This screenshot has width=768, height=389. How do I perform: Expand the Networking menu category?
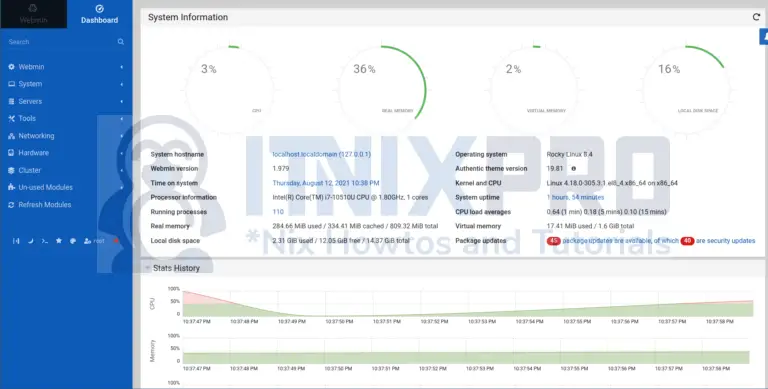[66, 136]
